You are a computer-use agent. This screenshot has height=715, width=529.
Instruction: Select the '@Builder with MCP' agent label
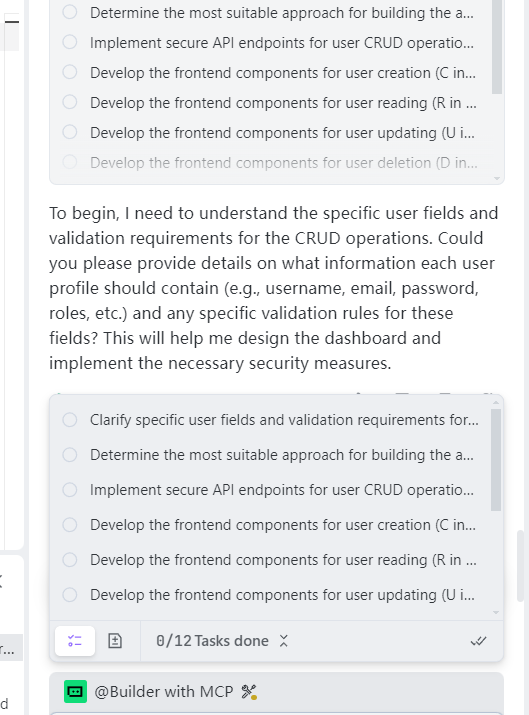pos(164,692)
